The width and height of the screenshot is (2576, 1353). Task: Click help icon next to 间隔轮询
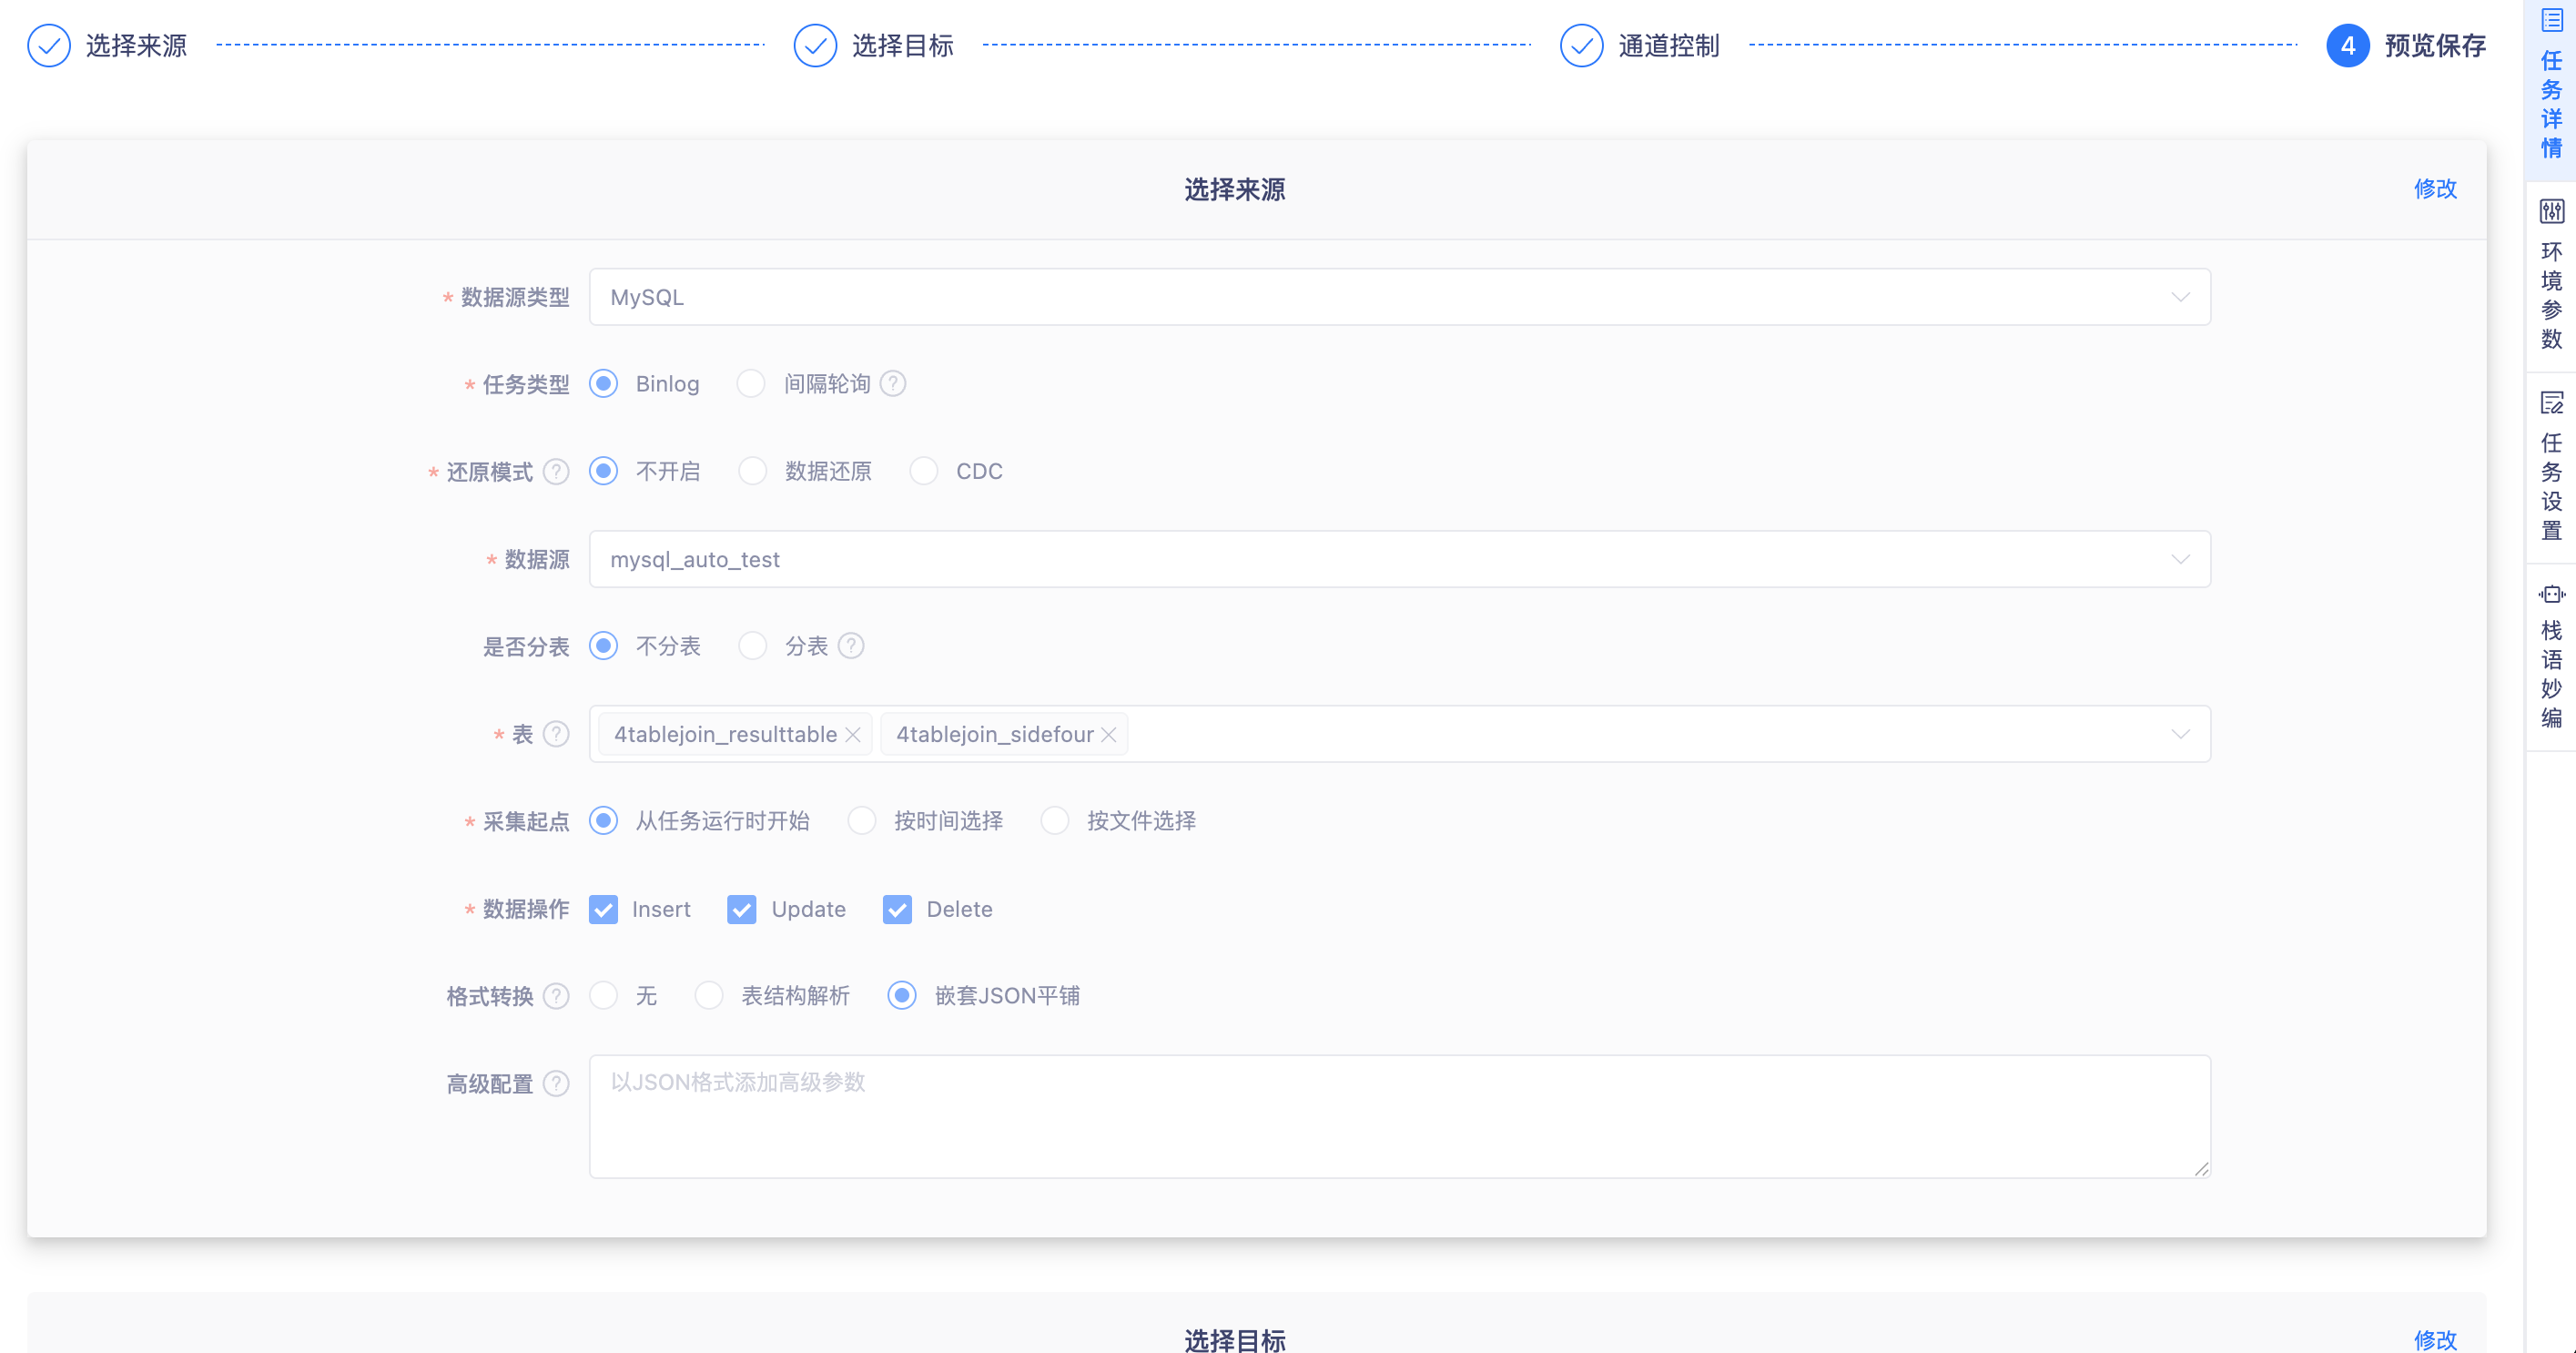pyautogui.click(x=893, y=384)
